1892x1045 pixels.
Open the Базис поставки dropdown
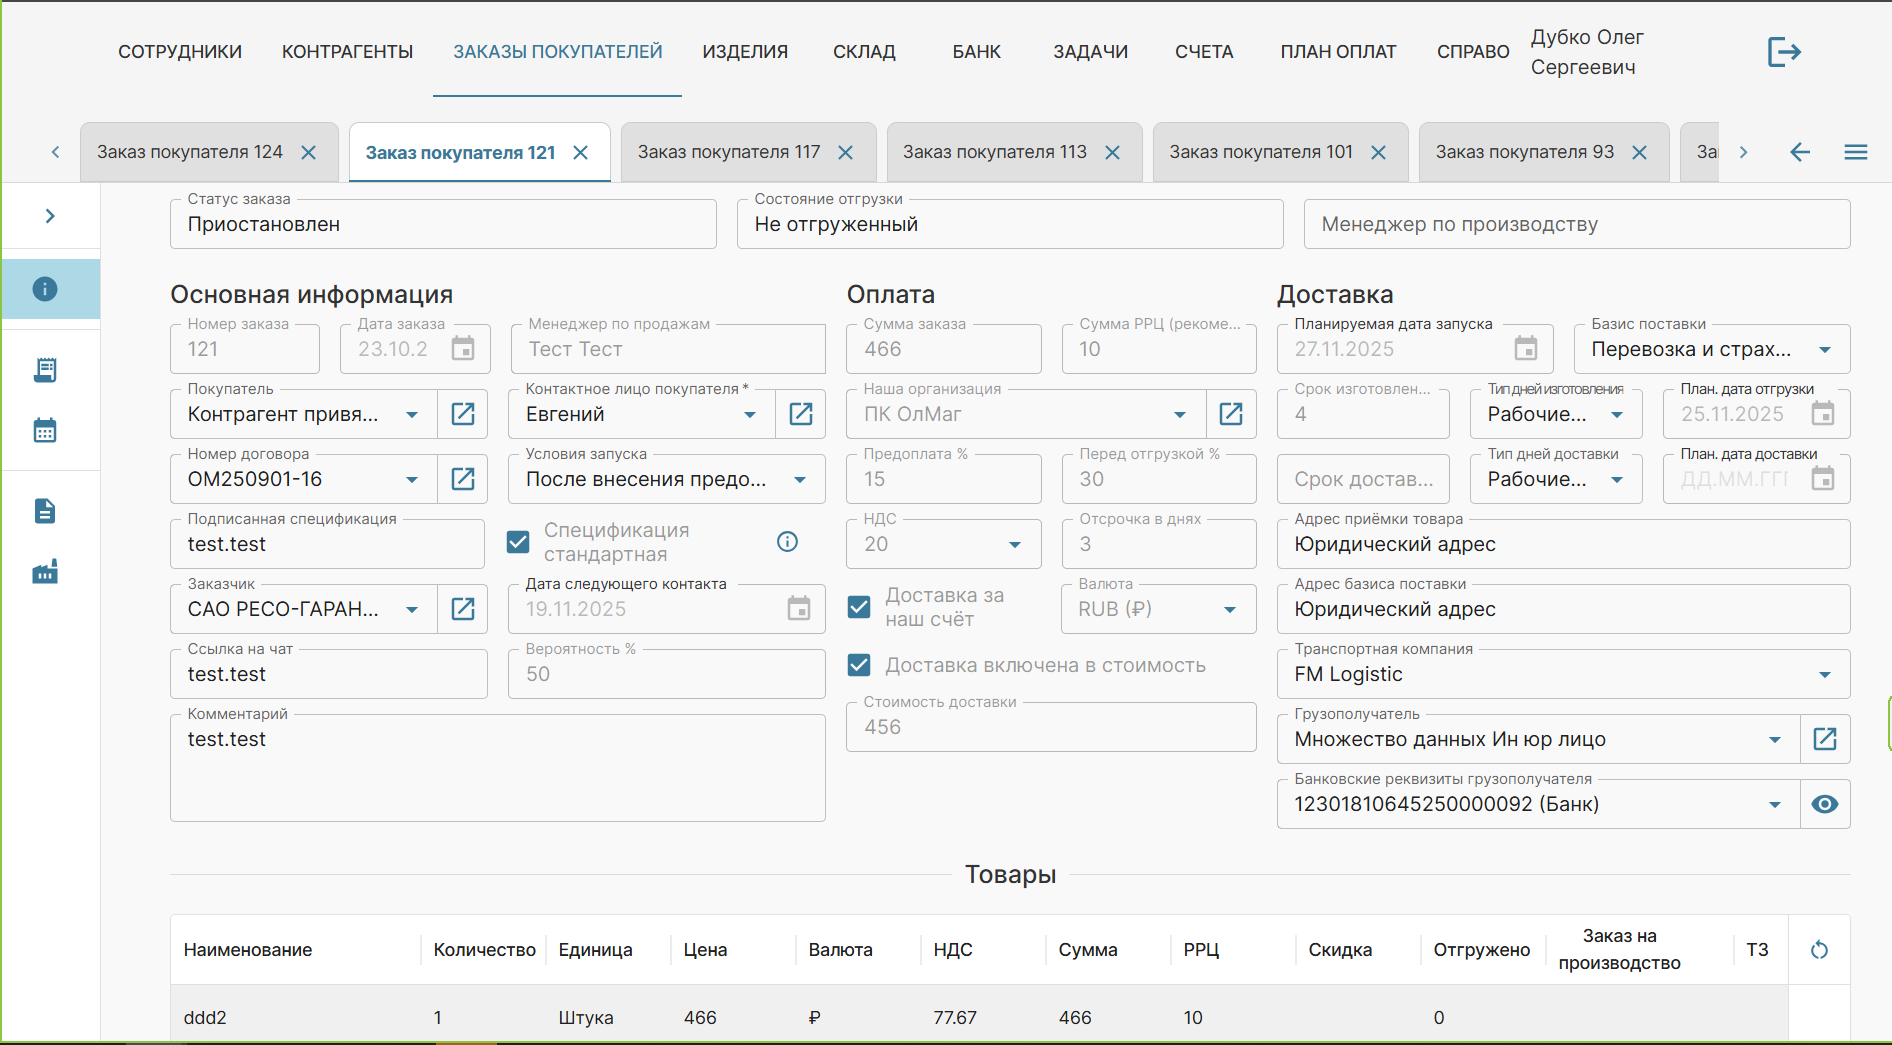1824,350
